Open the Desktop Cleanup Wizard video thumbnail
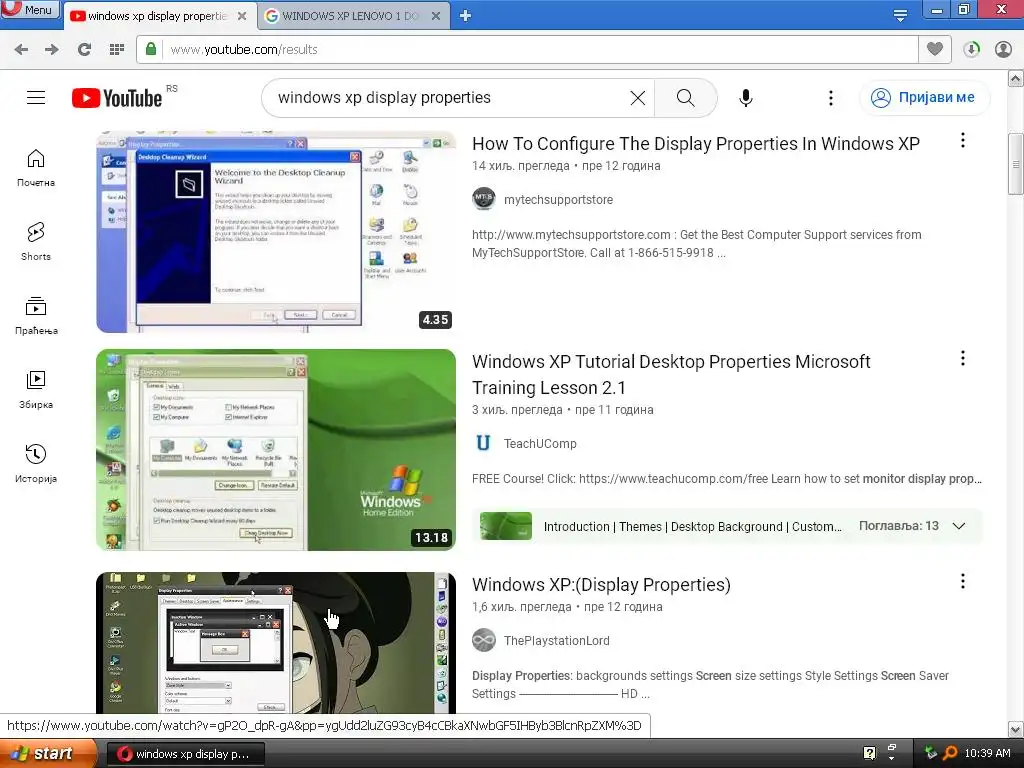 (276, 232)
